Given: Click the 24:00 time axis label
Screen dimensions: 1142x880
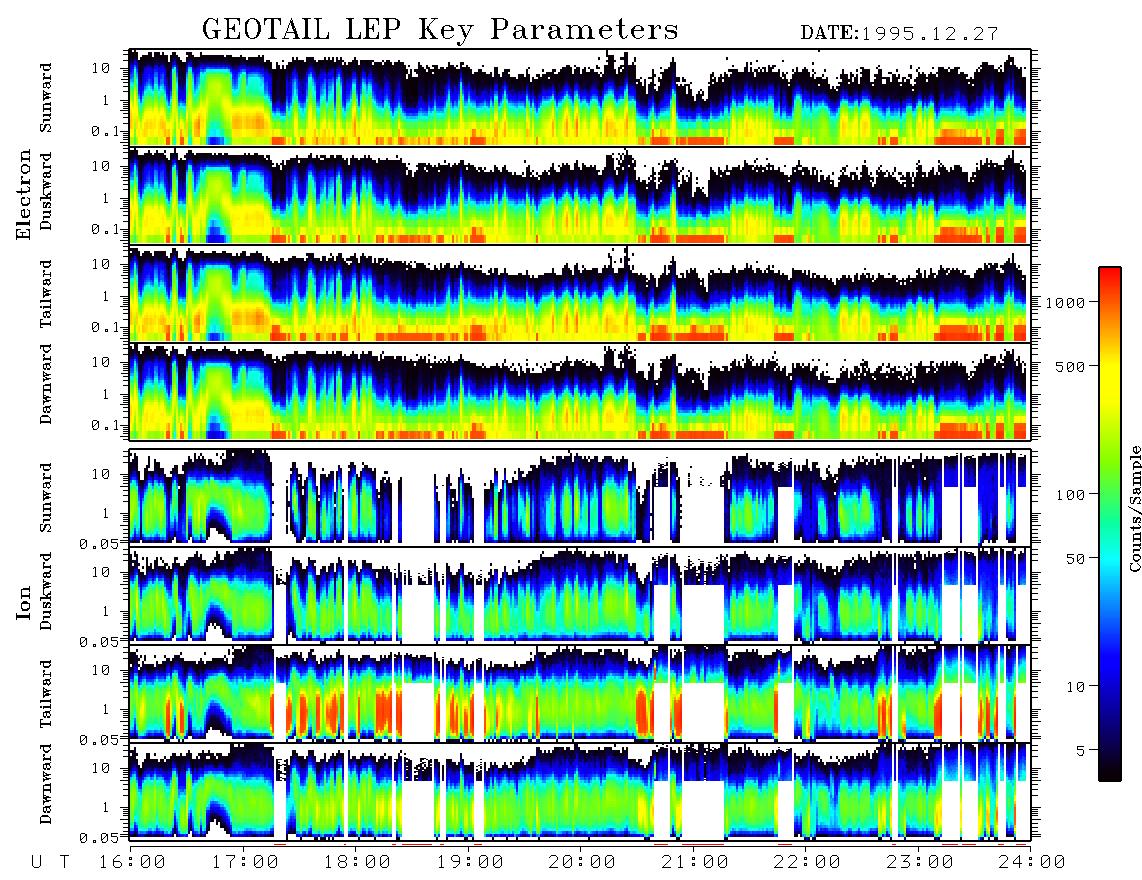Looking at the screenshot, I should click(1032, 863).
